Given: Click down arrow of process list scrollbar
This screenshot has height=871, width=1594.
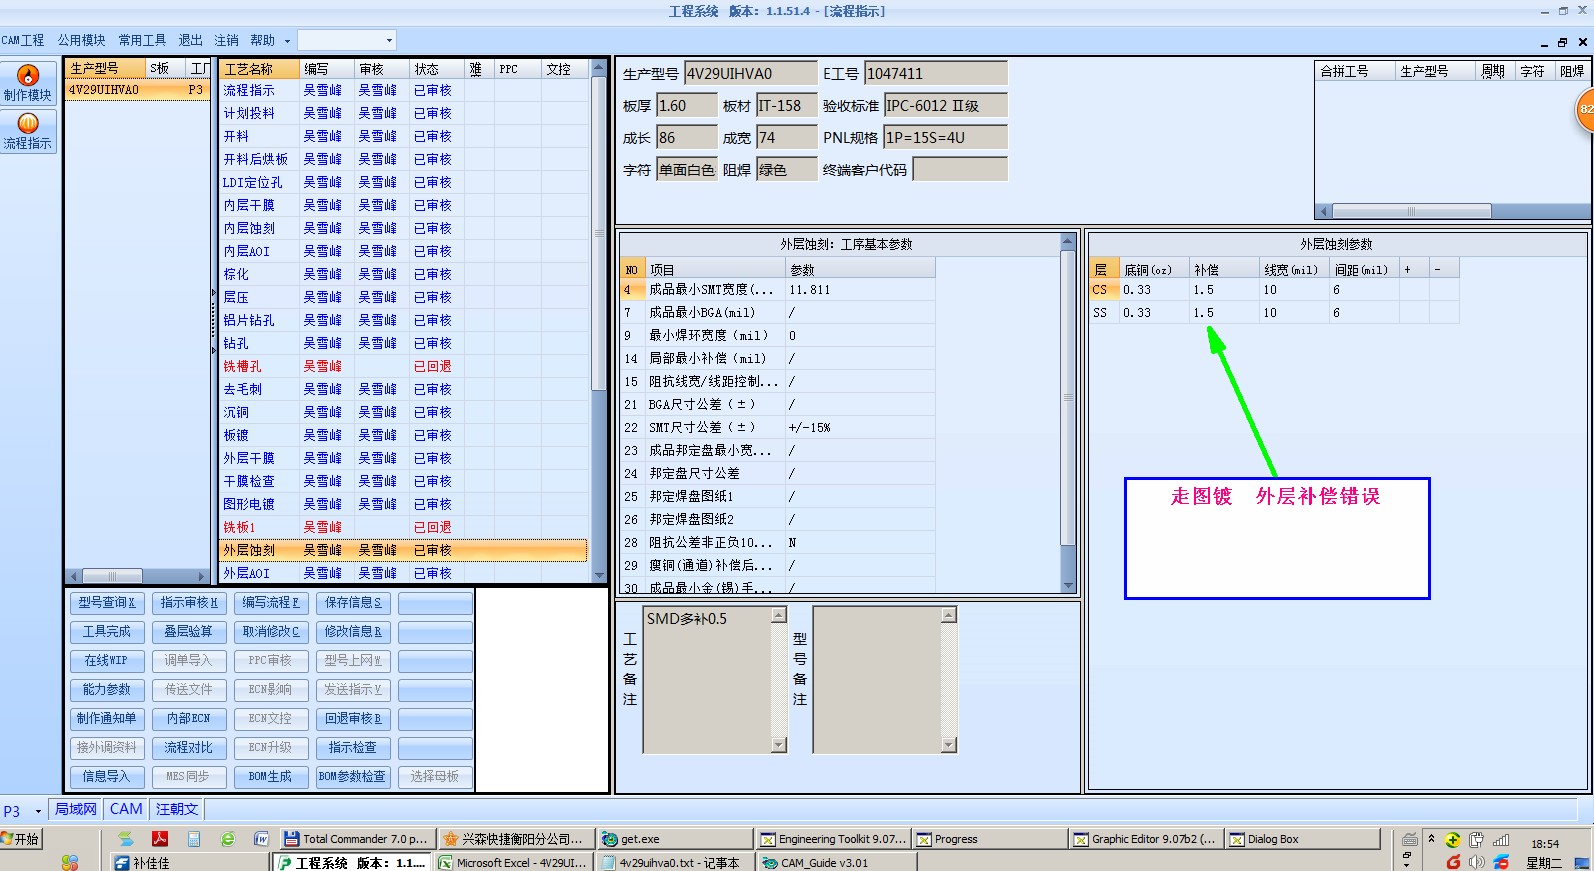Looking at the screenshot, I should coord(599,576).
